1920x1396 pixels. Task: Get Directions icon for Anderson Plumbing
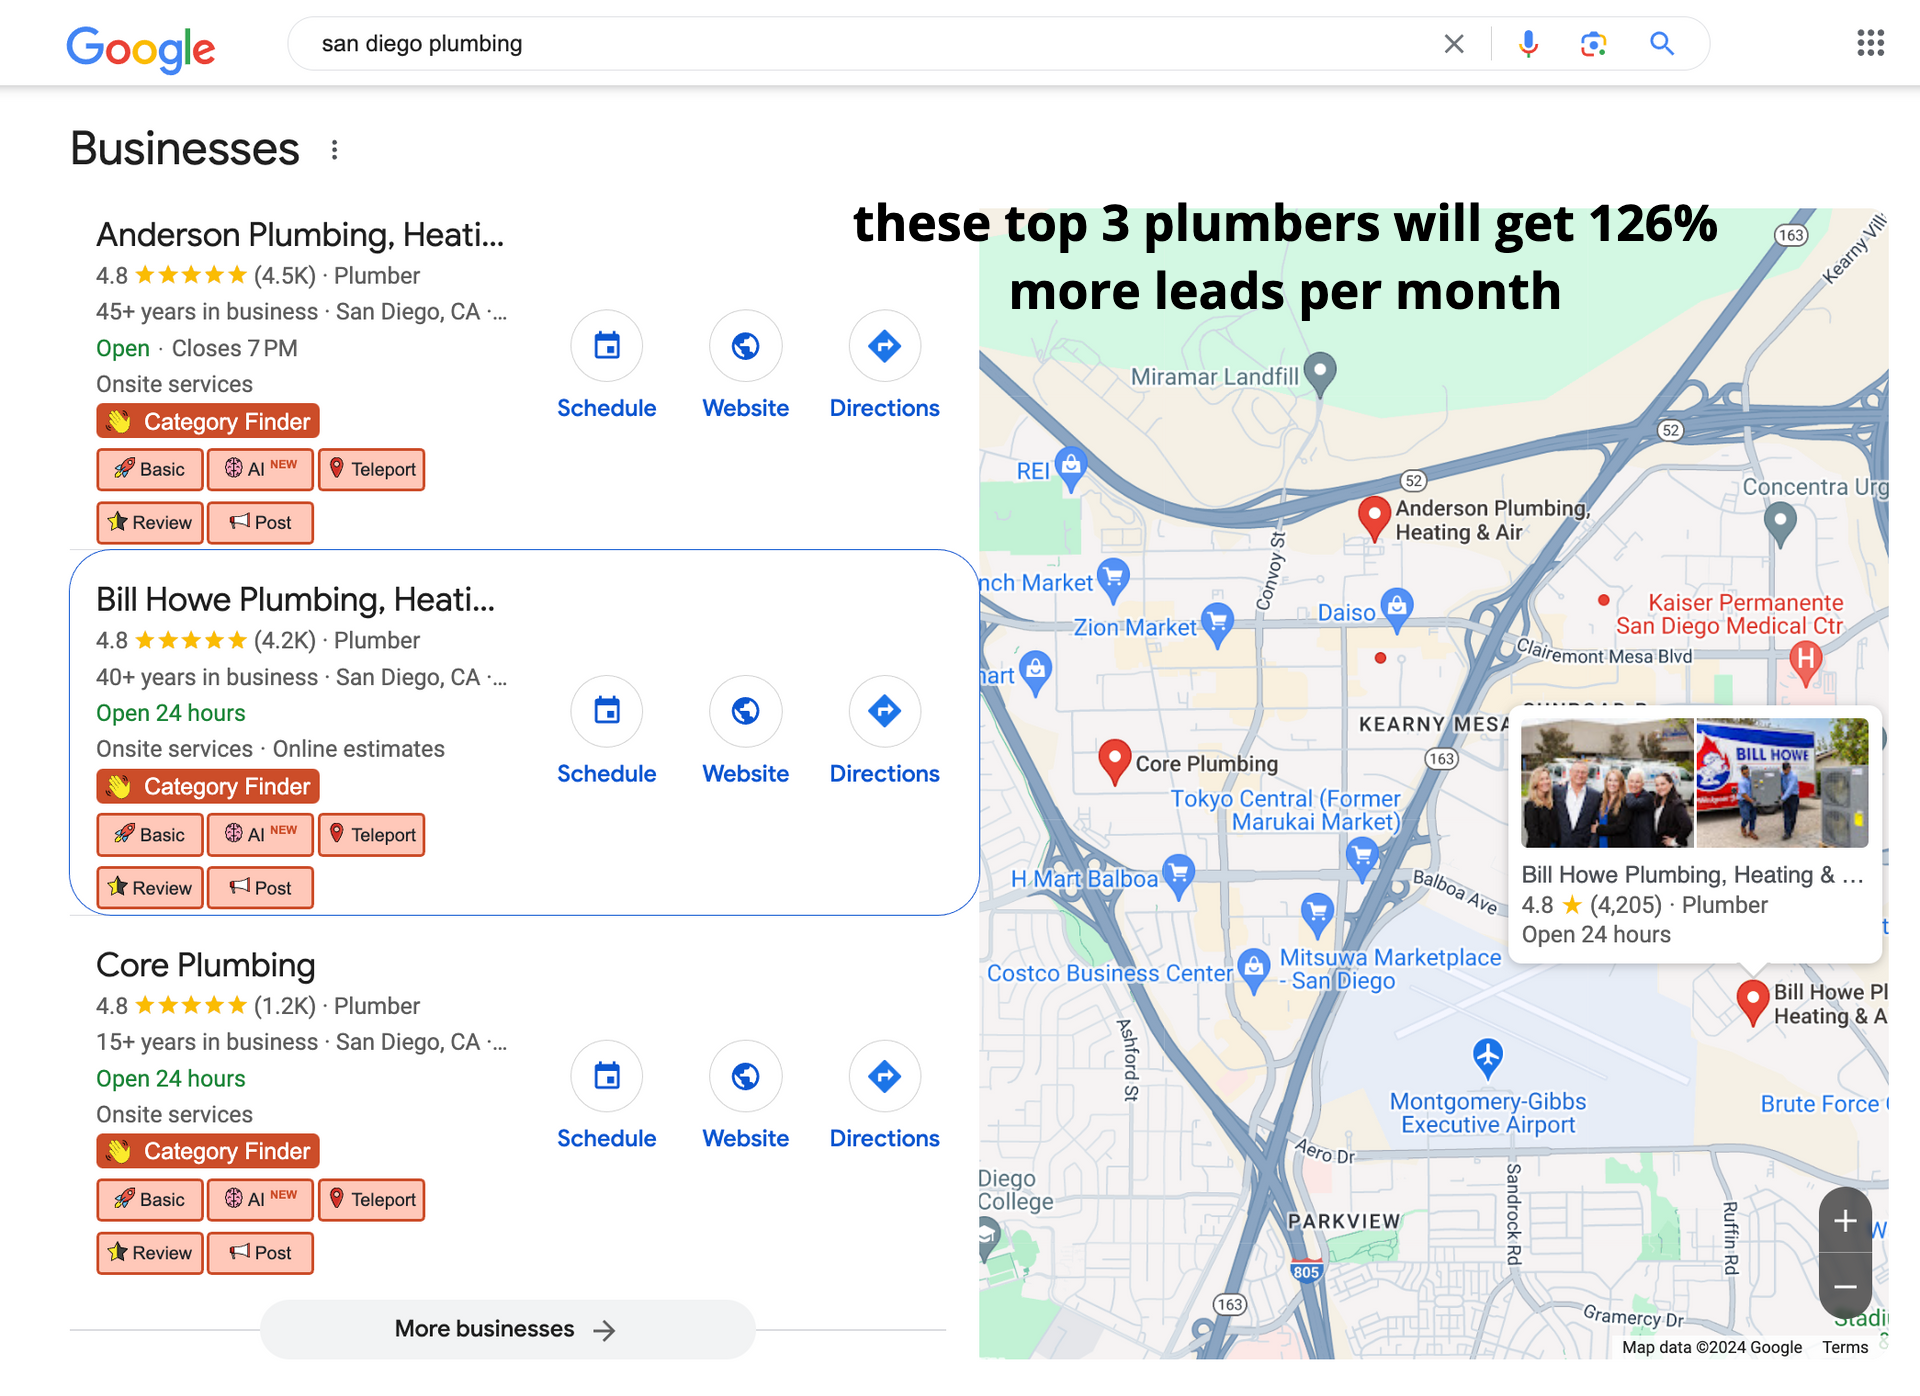(885, 346)
